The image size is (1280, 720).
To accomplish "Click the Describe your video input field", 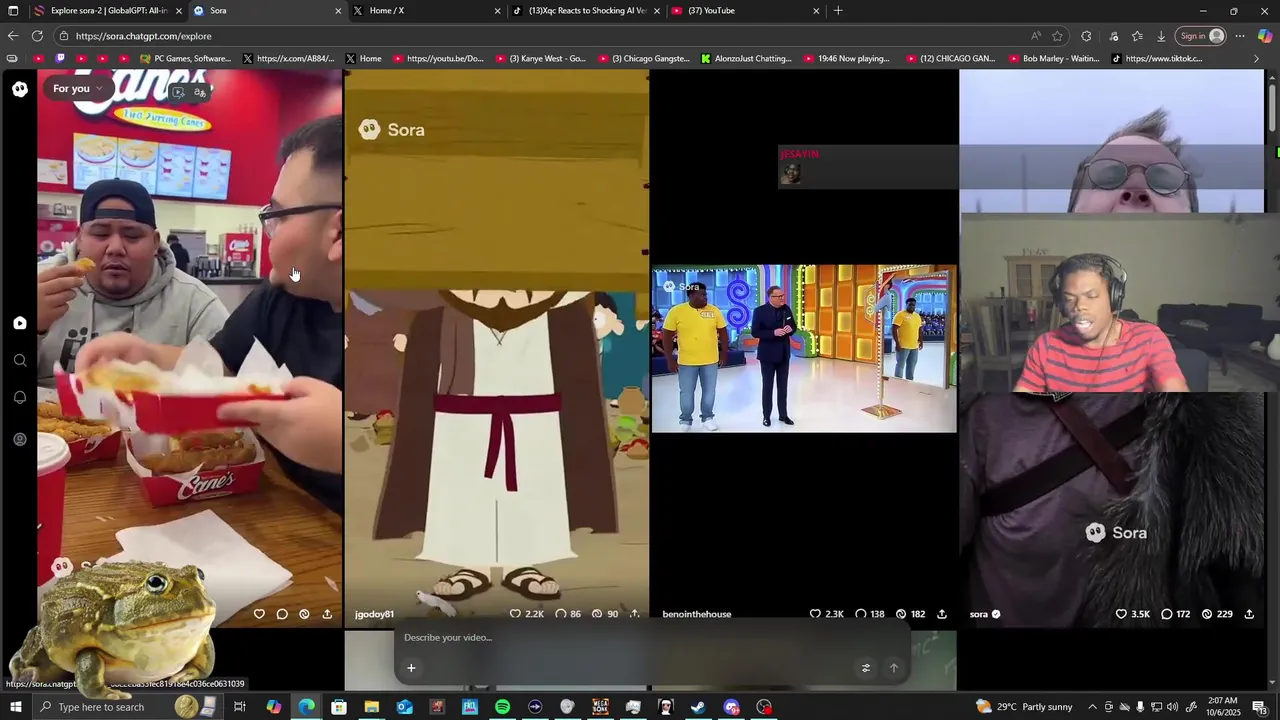I will coord(650,638).
